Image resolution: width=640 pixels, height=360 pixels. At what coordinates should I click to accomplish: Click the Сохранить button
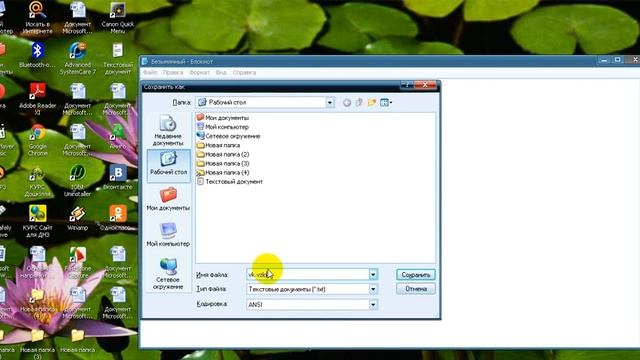click(416, 275)
